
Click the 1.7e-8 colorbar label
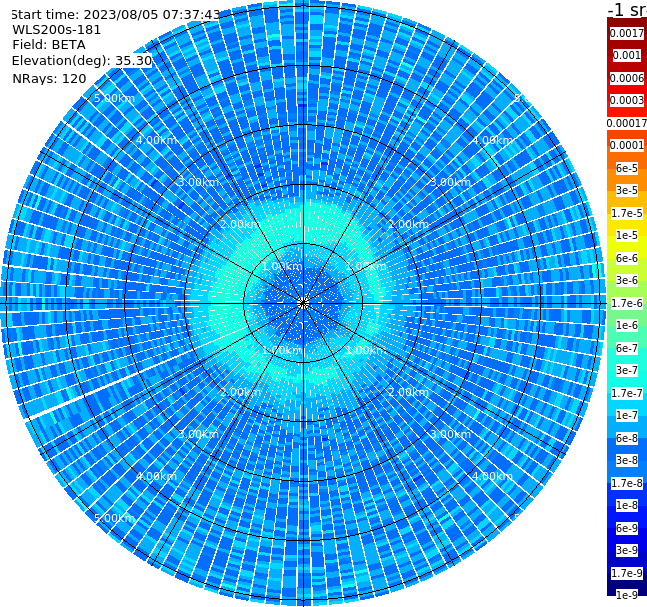pos(627,483)
